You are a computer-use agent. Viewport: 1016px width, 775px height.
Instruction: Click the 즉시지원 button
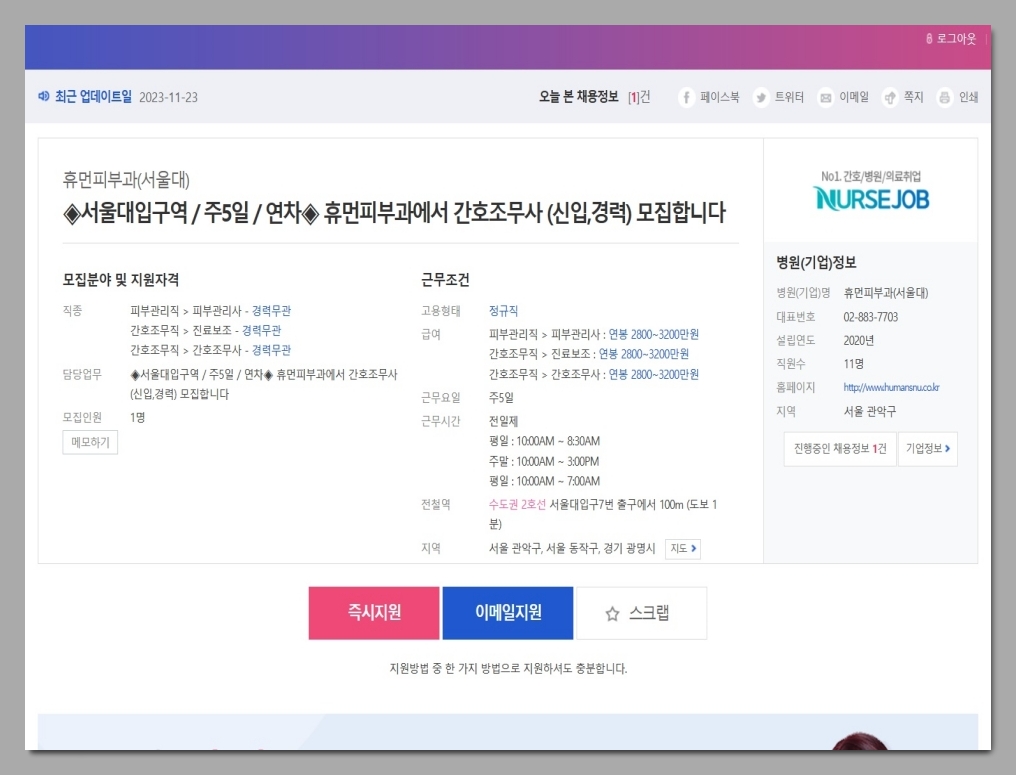click(374, 613)
